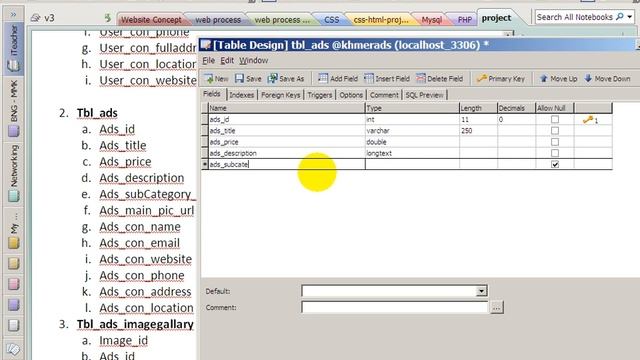
Task: Expand the notebook navigation bar chevrons
Action: tap(13, 15)
